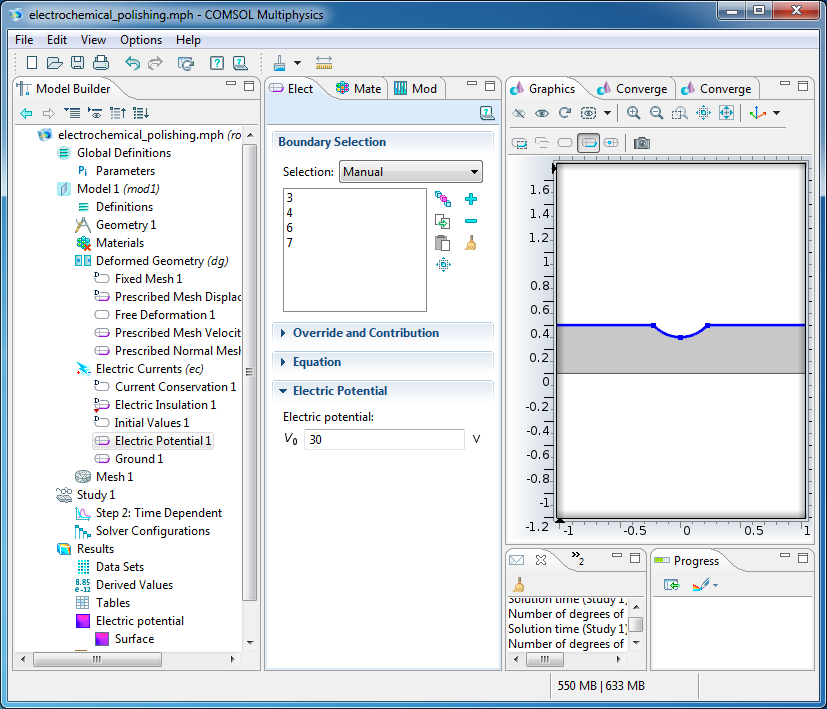
Task: Switch to the Mate settings tab
Action: coord(358,89)
